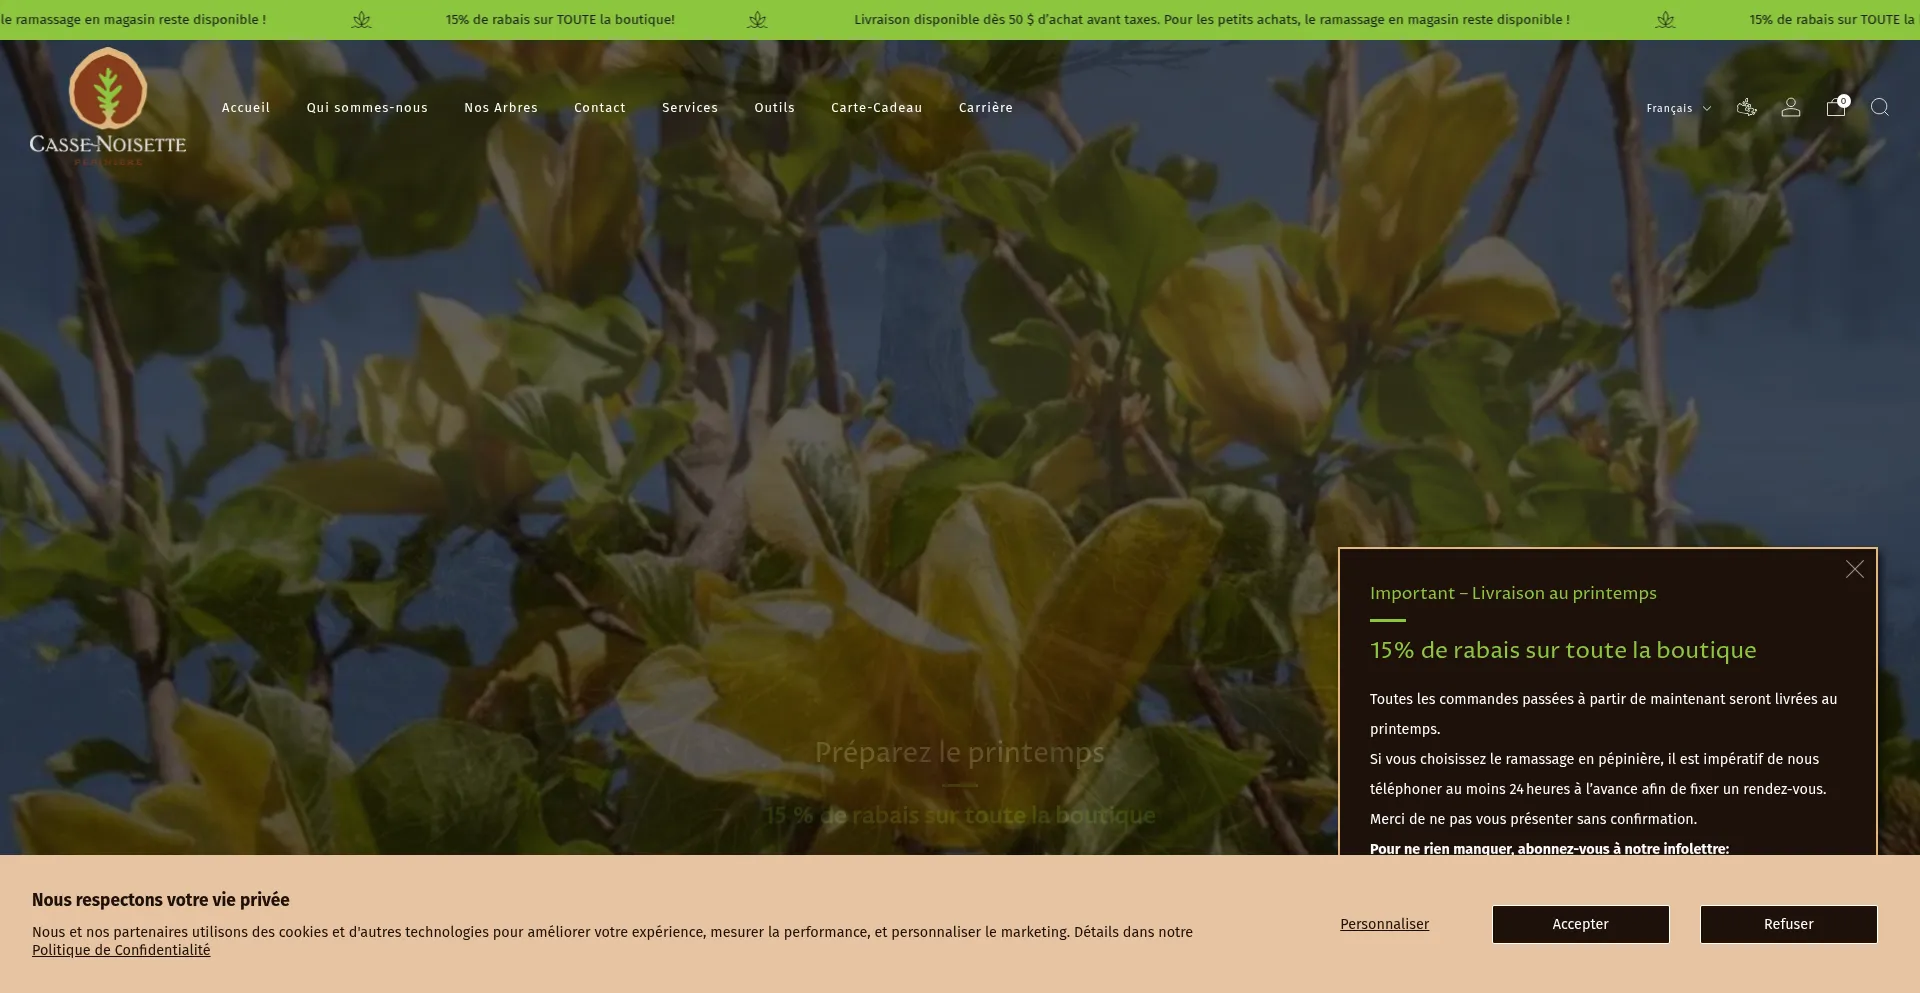The width and height of the screenshot is (1920, 993).
Task: Click the 'Pour ne rien manquer' newsletter text
Action: tap(1550, 848)
